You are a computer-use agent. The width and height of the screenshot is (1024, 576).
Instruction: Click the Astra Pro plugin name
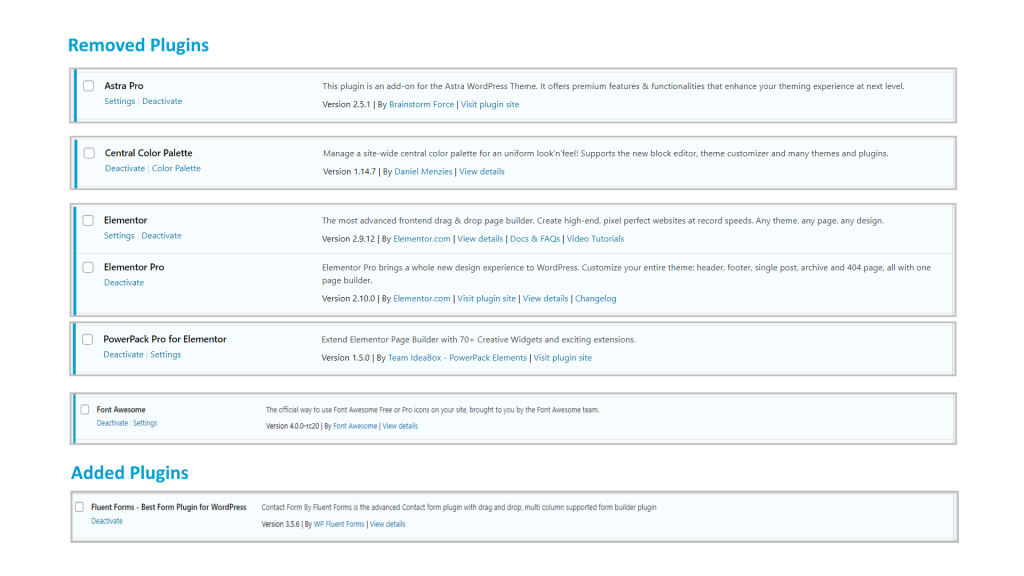tap(124, 86)
